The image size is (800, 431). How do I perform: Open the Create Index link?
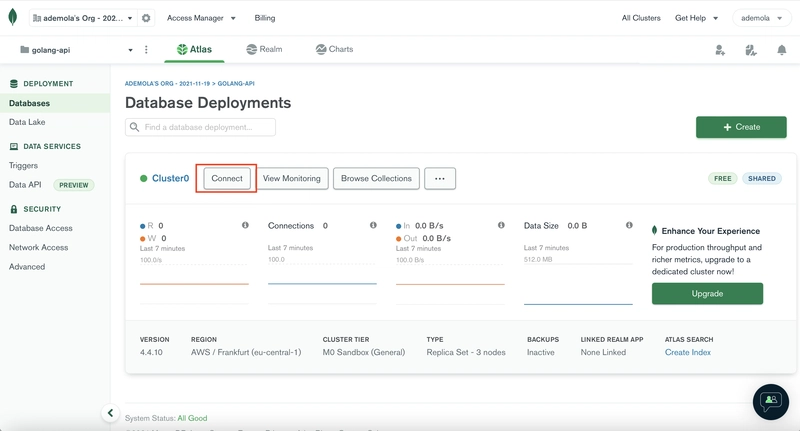coord(687,352)
